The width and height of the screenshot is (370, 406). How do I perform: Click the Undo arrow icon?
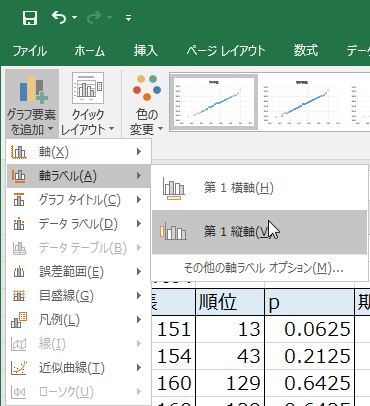[59, 17]
